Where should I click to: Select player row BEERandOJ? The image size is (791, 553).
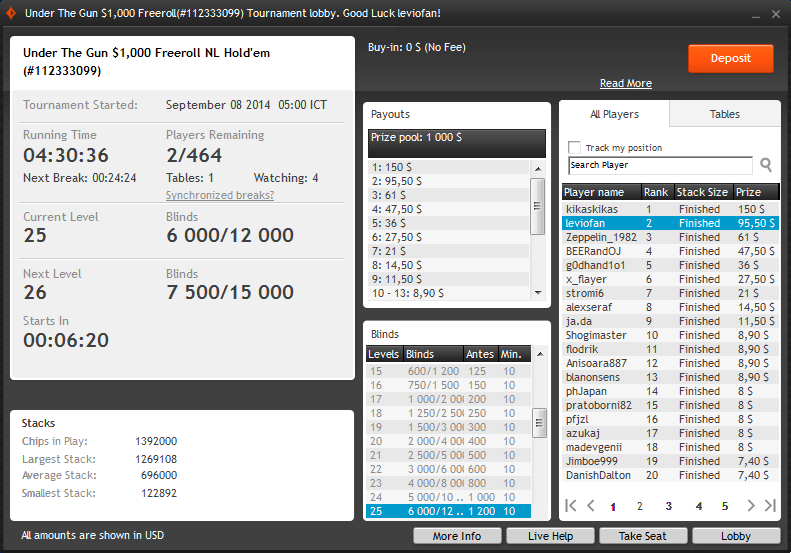pyautogui.click(x=670, y=251)
